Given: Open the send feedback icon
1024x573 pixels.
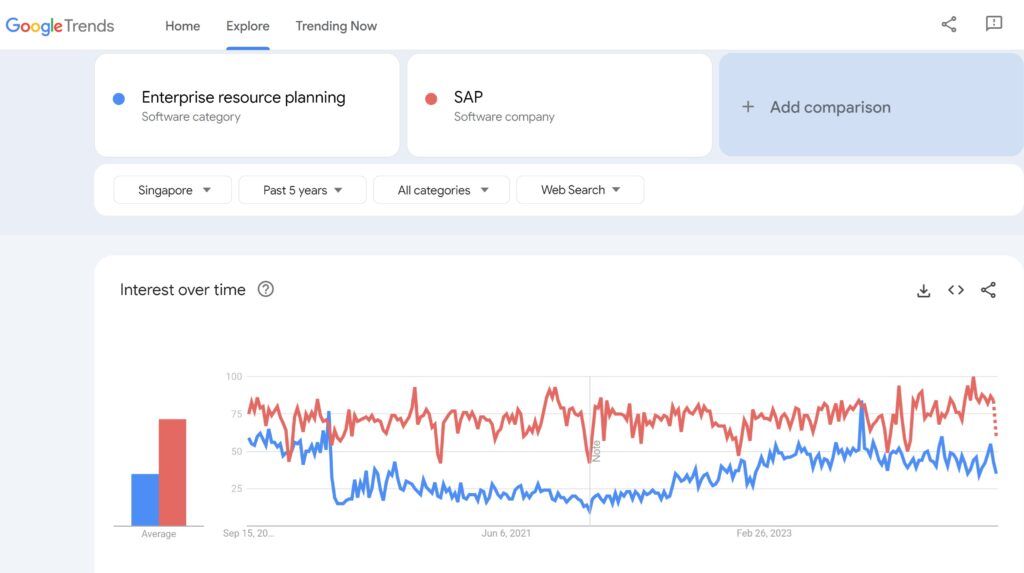Looking at the screenshot, I should point(993,25).
